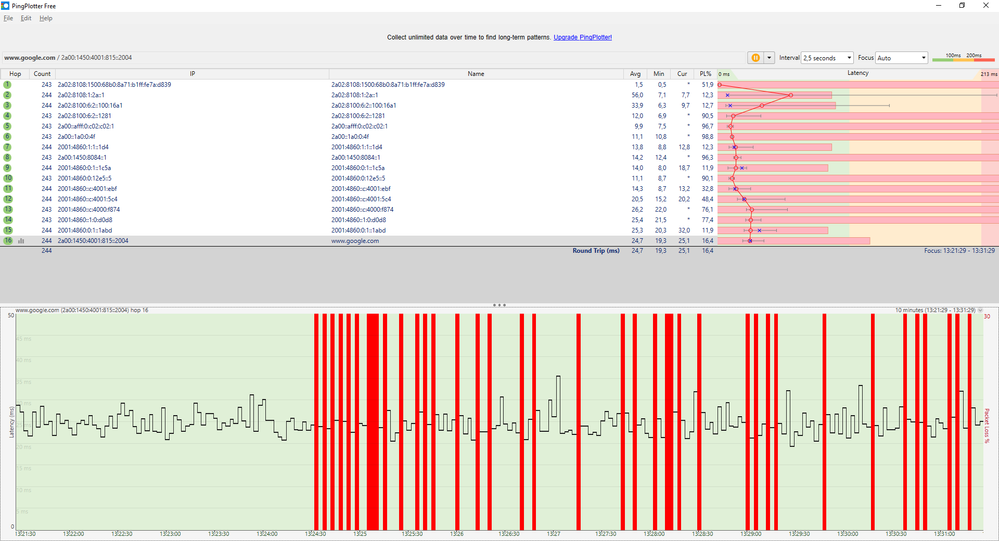Viewport: 999px width, 541px height.
Task: Sort by the PL% column header
Action: click(705, 74)
